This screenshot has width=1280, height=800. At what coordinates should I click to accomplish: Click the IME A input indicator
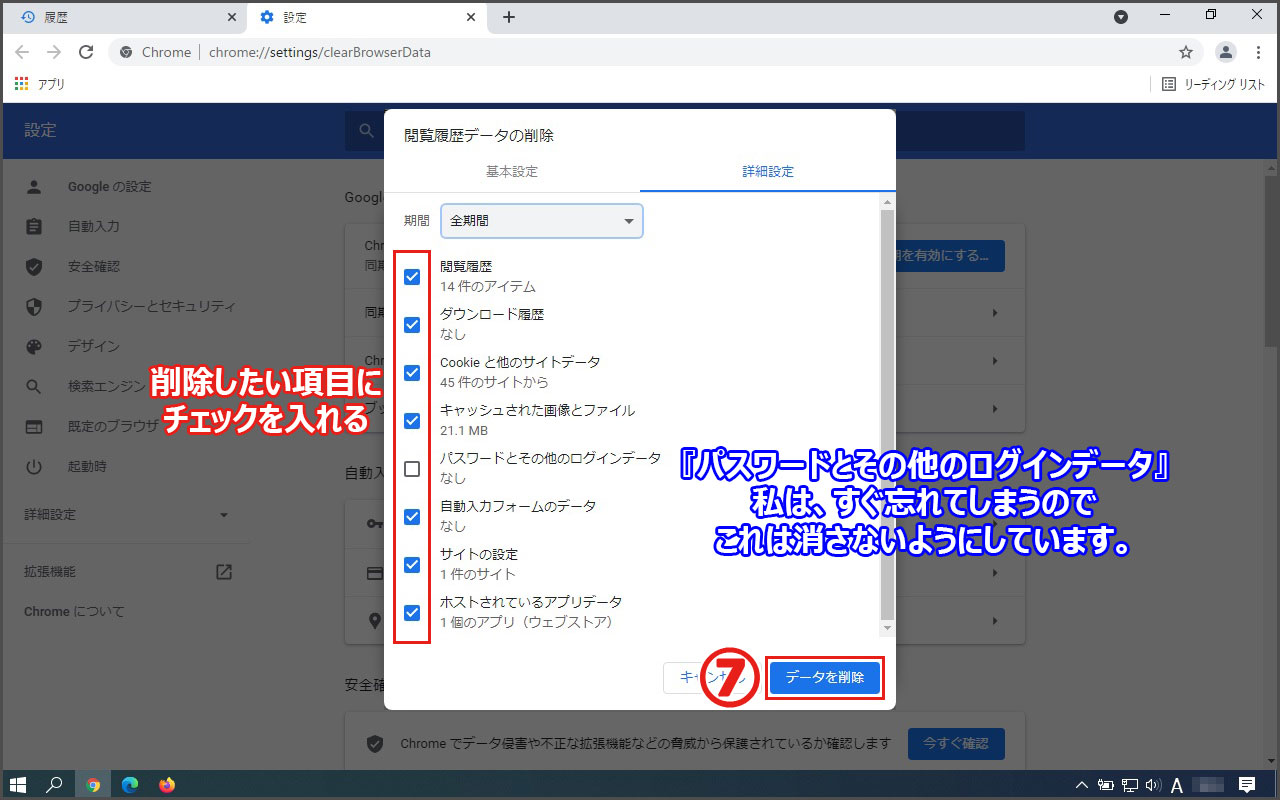(1177, 785)
